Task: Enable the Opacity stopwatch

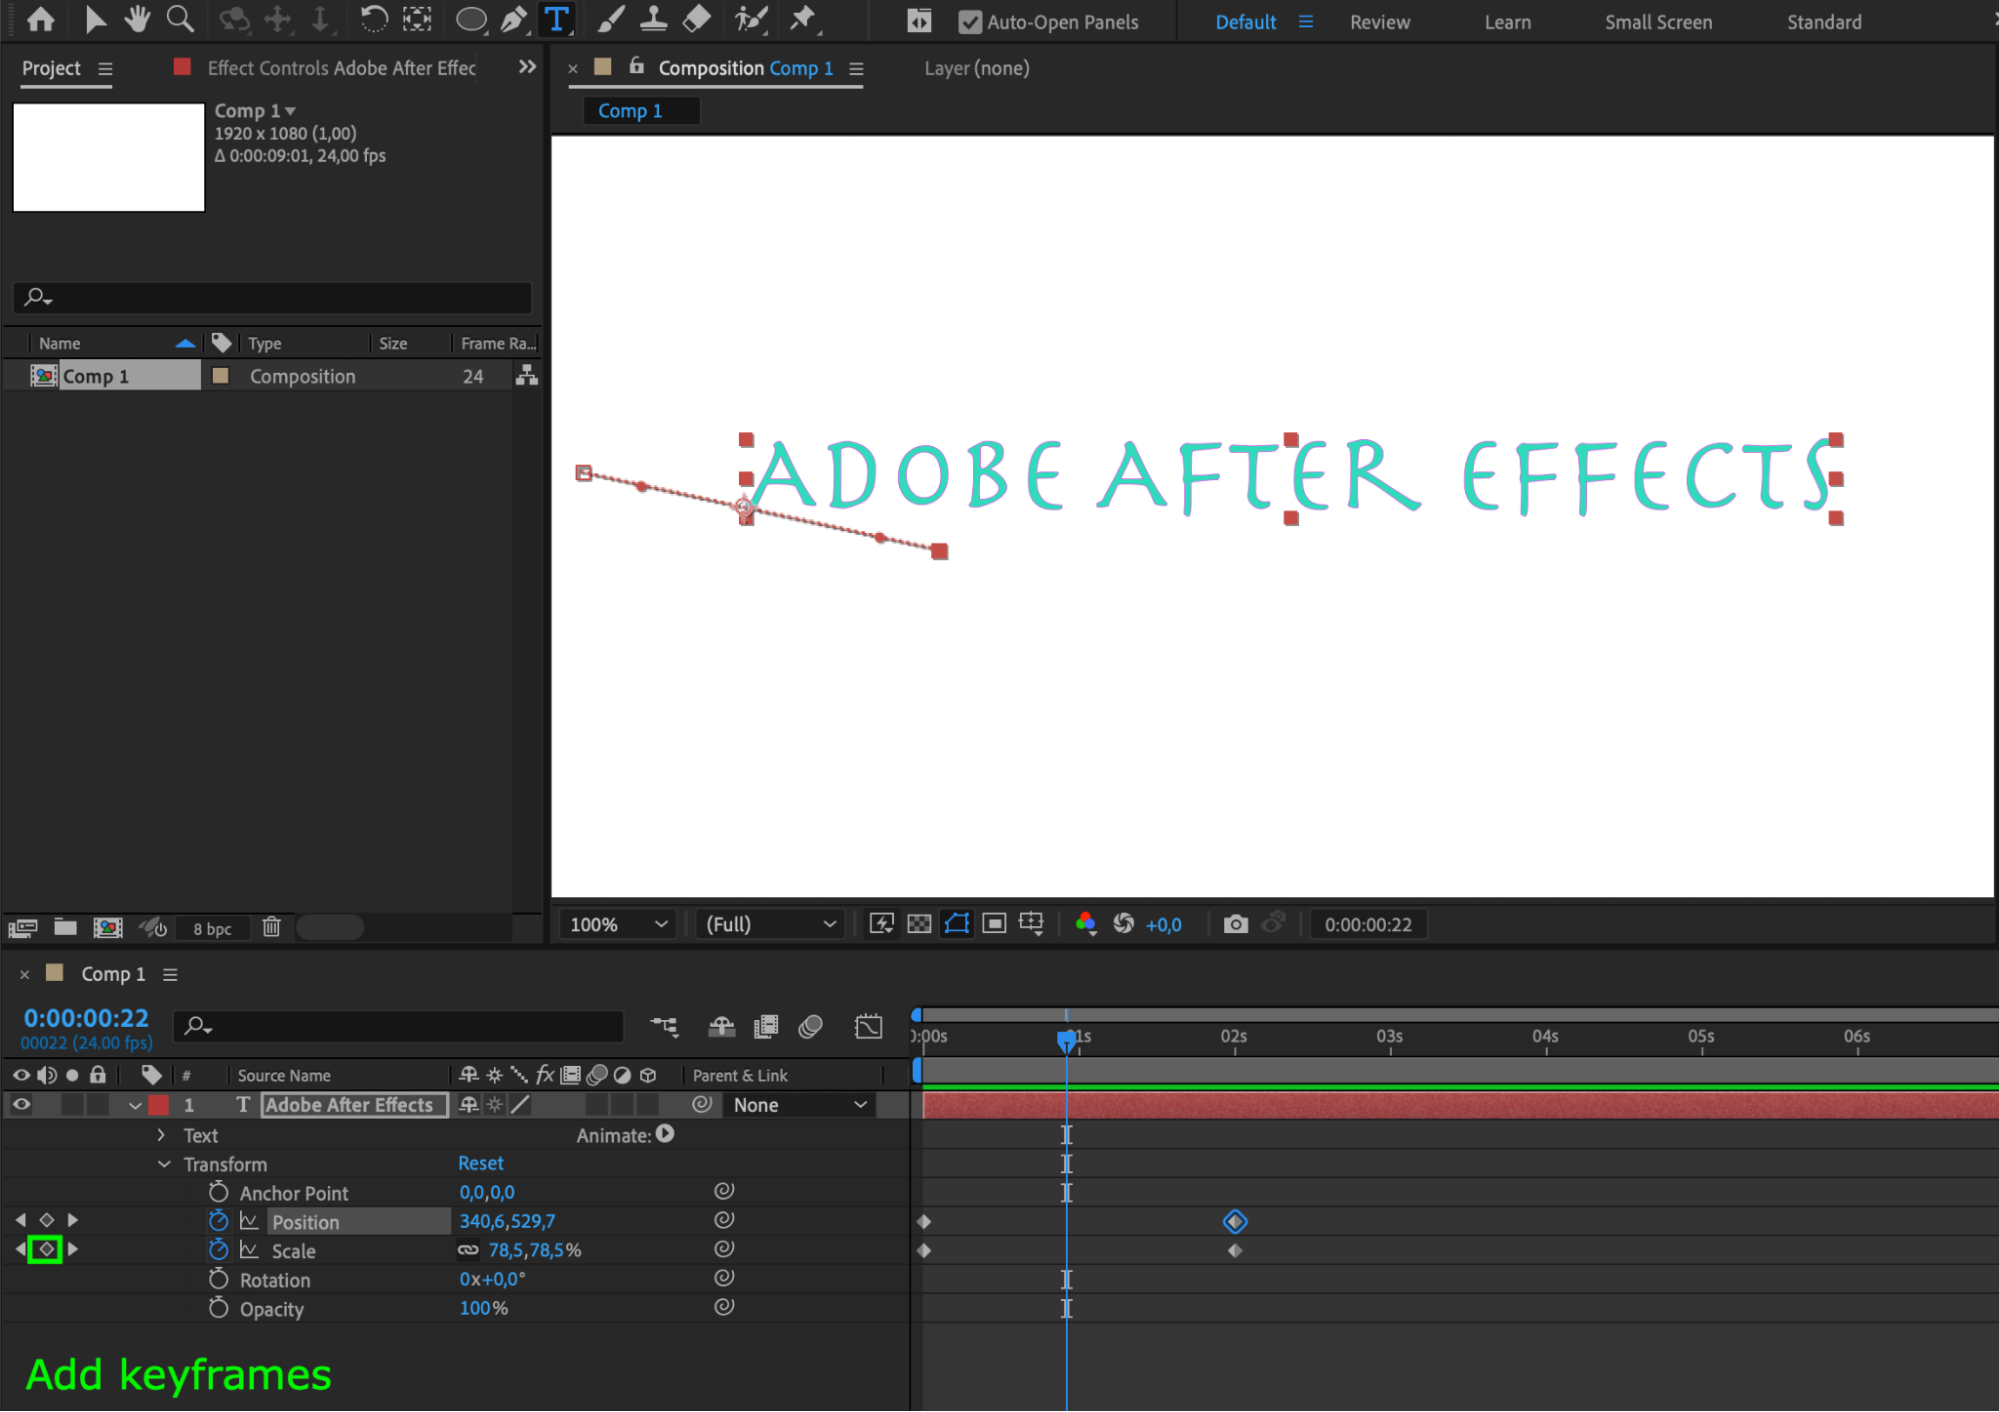Action: click(218, 1308)
